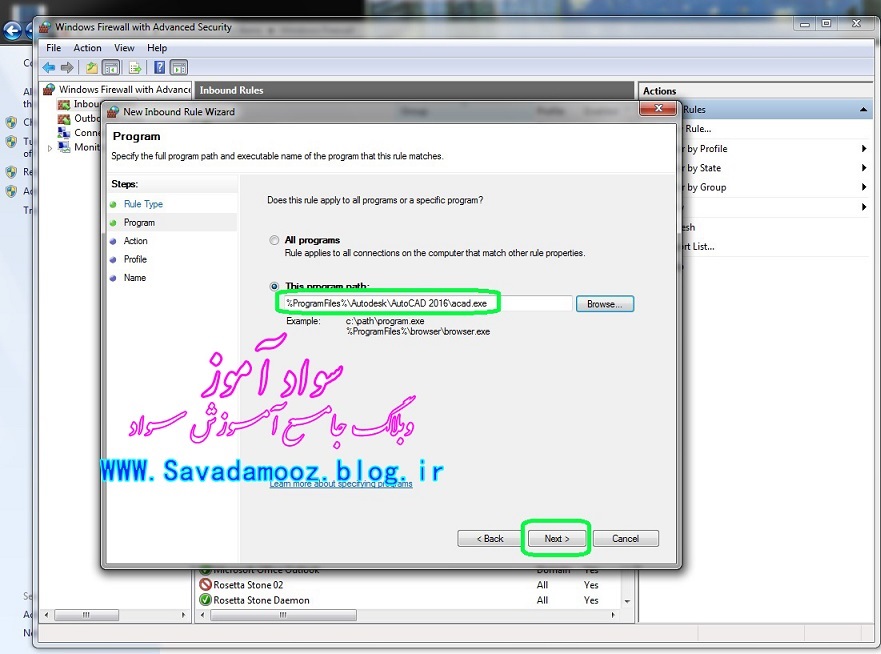Viewport: 881px width, 654px height.
Task: Expand the by Profile submenu arrow
Action: pos(864,149)
